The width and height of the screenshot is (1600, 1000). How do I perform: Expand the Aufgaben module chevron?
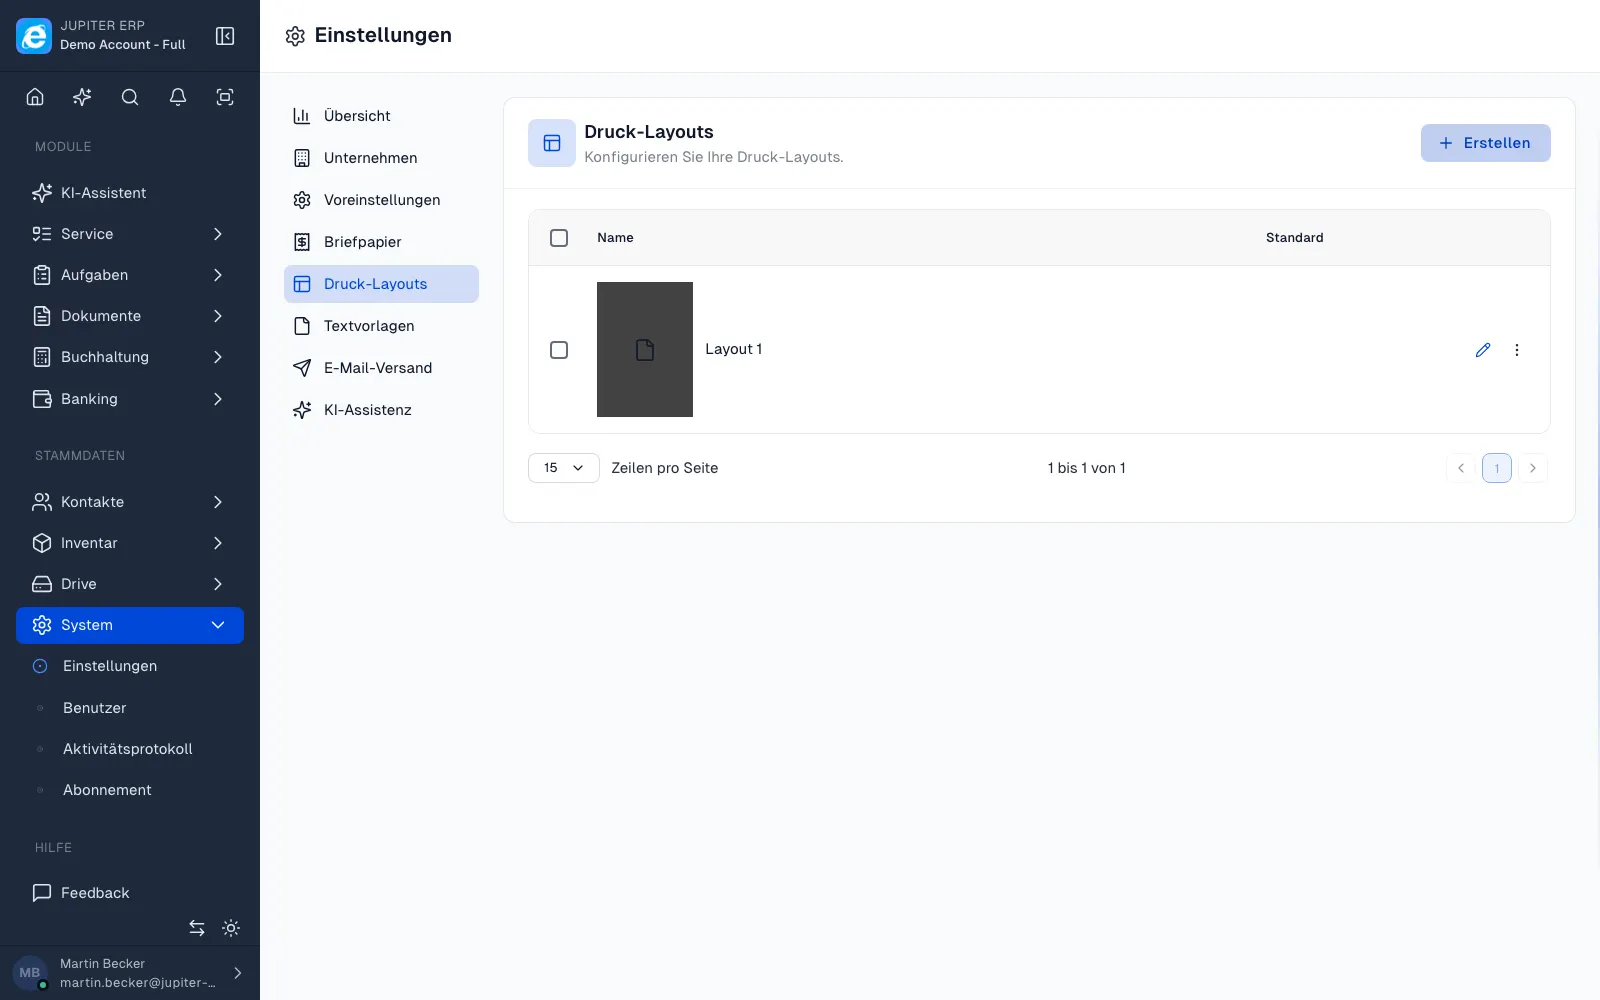point(218,275)
